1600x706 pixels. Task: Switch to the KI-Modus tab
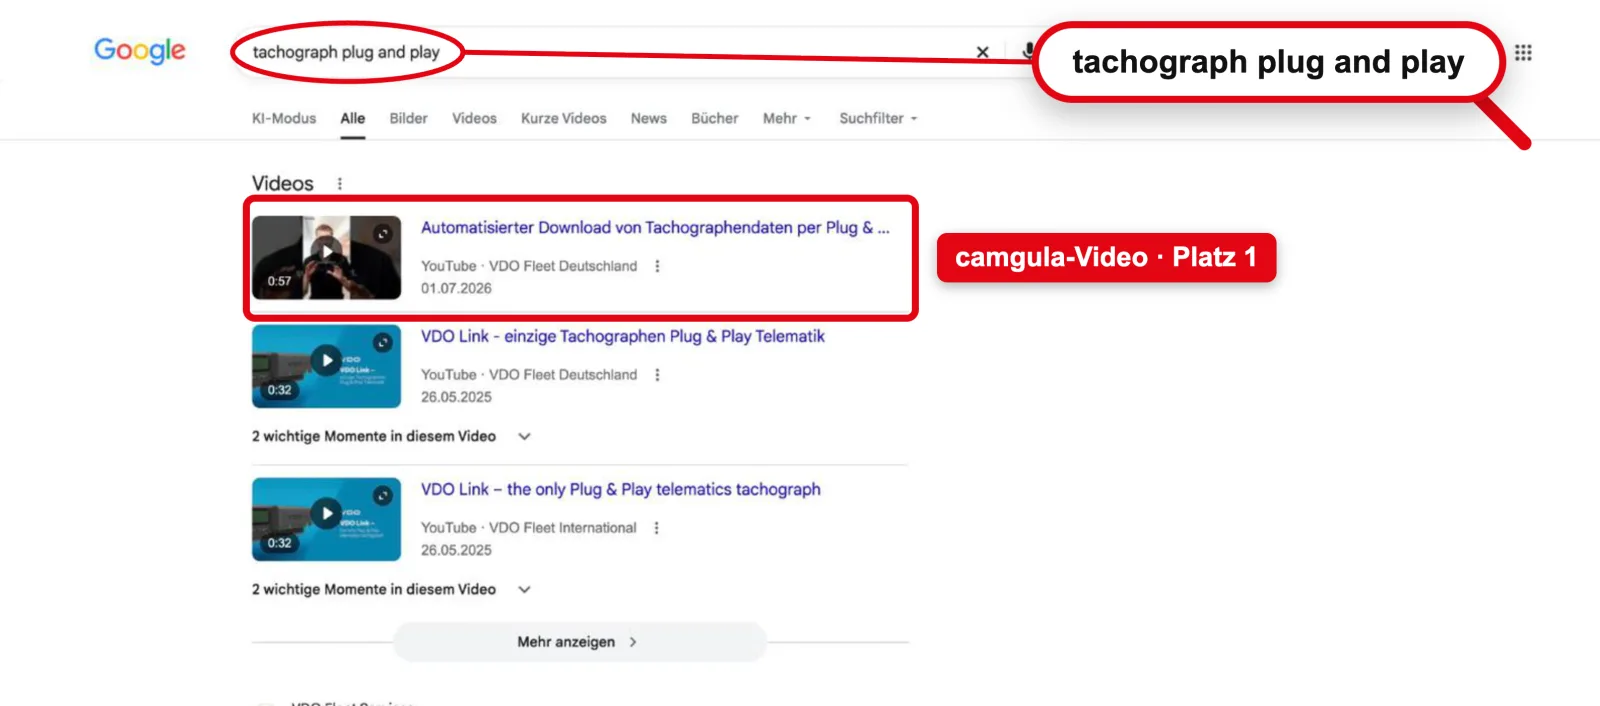(284, 118)
